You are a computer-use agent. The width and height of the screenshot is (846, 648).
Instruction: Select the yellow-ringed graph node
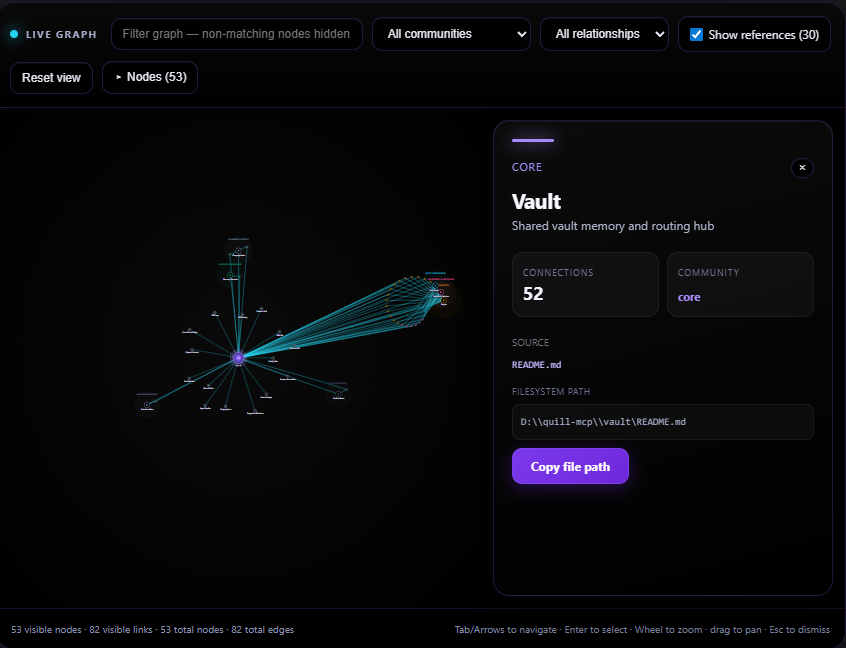[444, 301]
